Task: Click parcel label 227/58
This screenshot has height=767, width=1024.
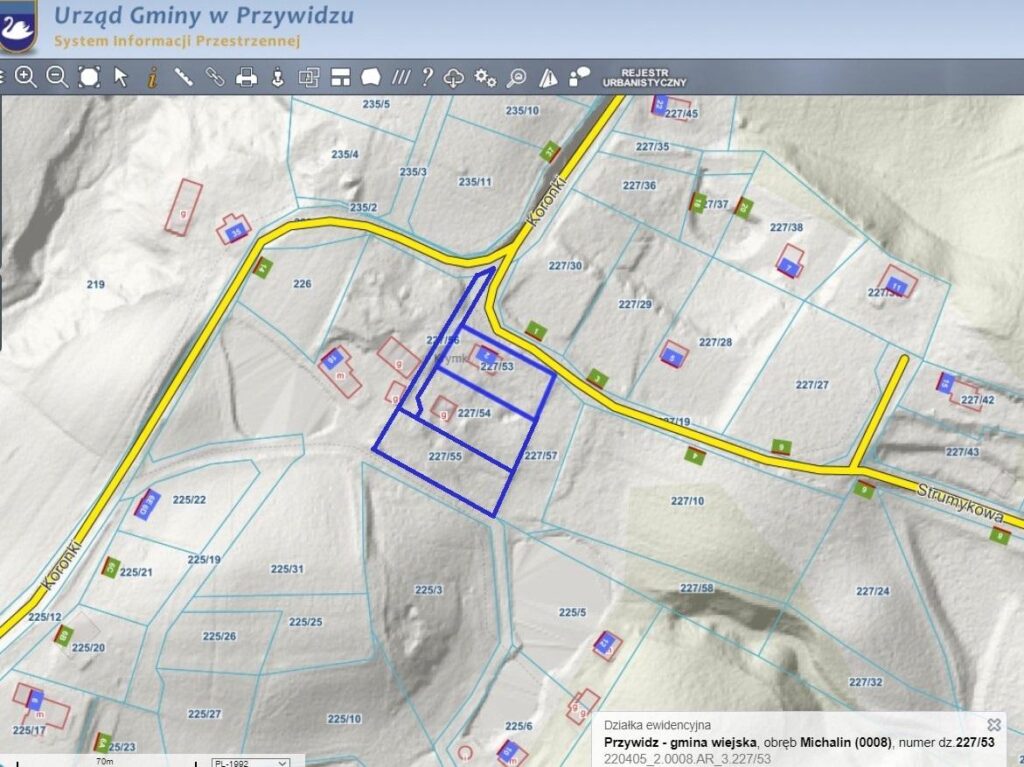Action: (697, 588)
